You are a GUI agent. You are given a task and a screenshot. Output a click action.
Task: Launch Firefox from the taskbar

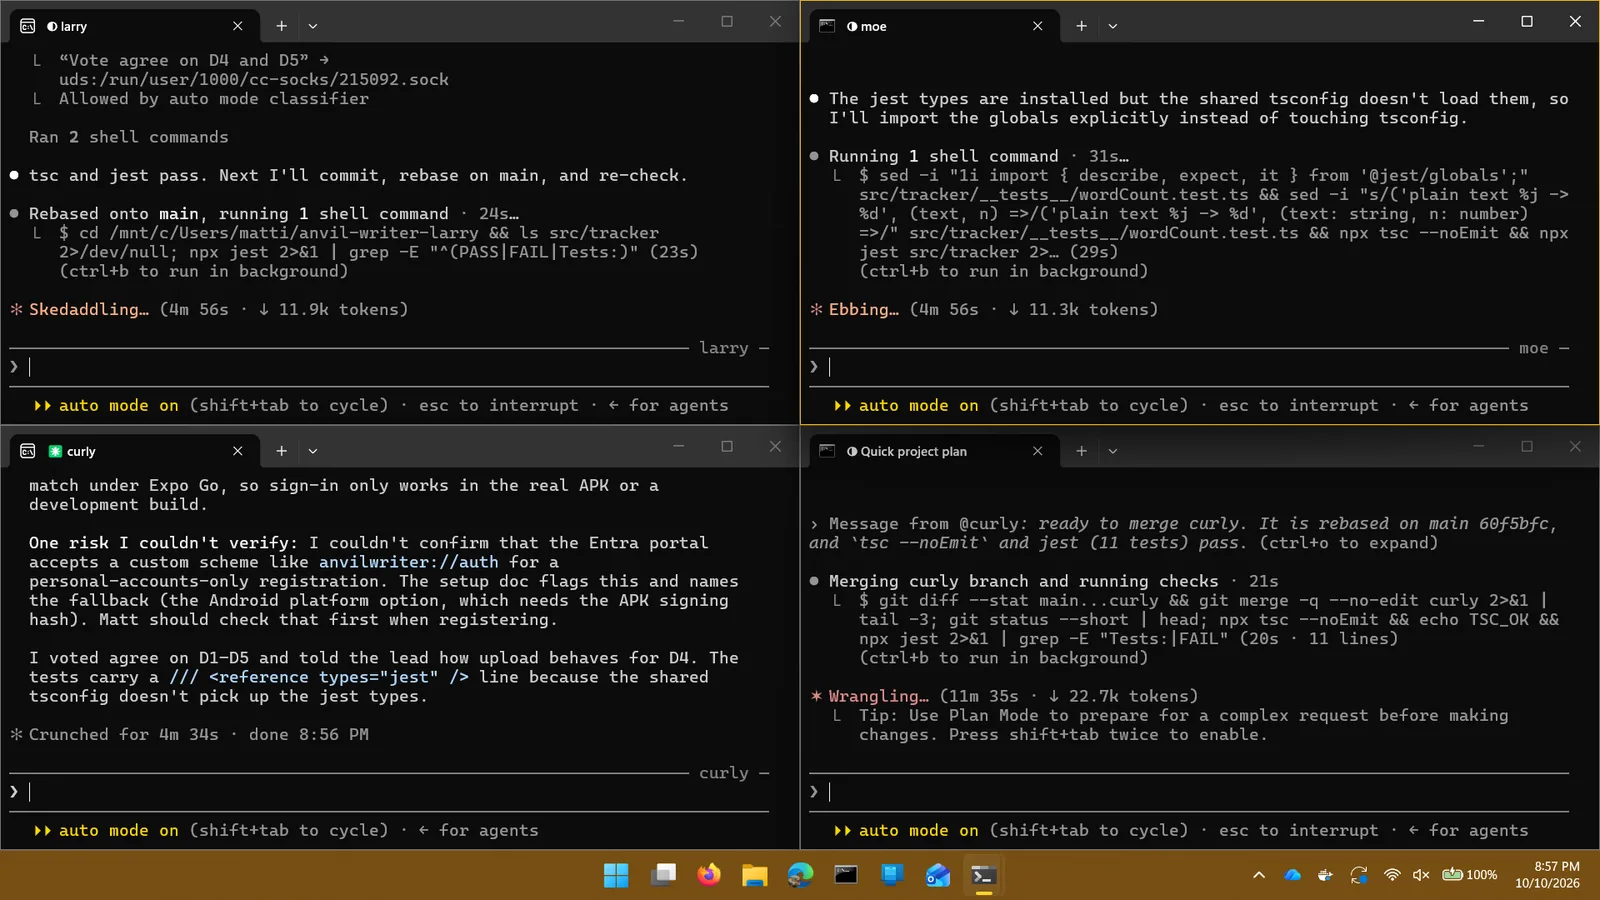[x=709, y=875]
